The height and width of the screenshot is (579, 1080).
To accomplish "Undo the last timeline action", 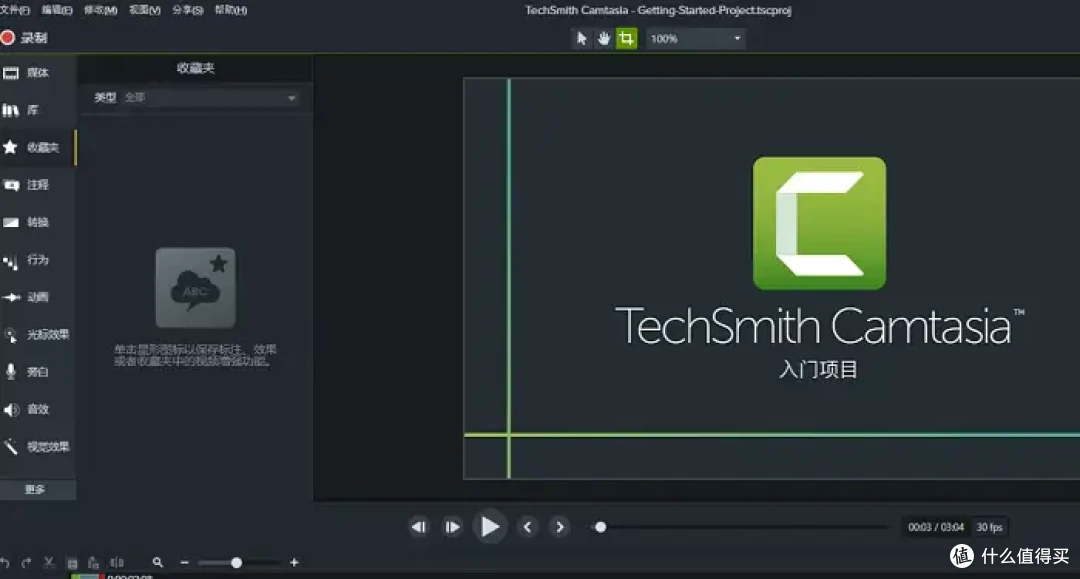I will click(x=5, y=562).
